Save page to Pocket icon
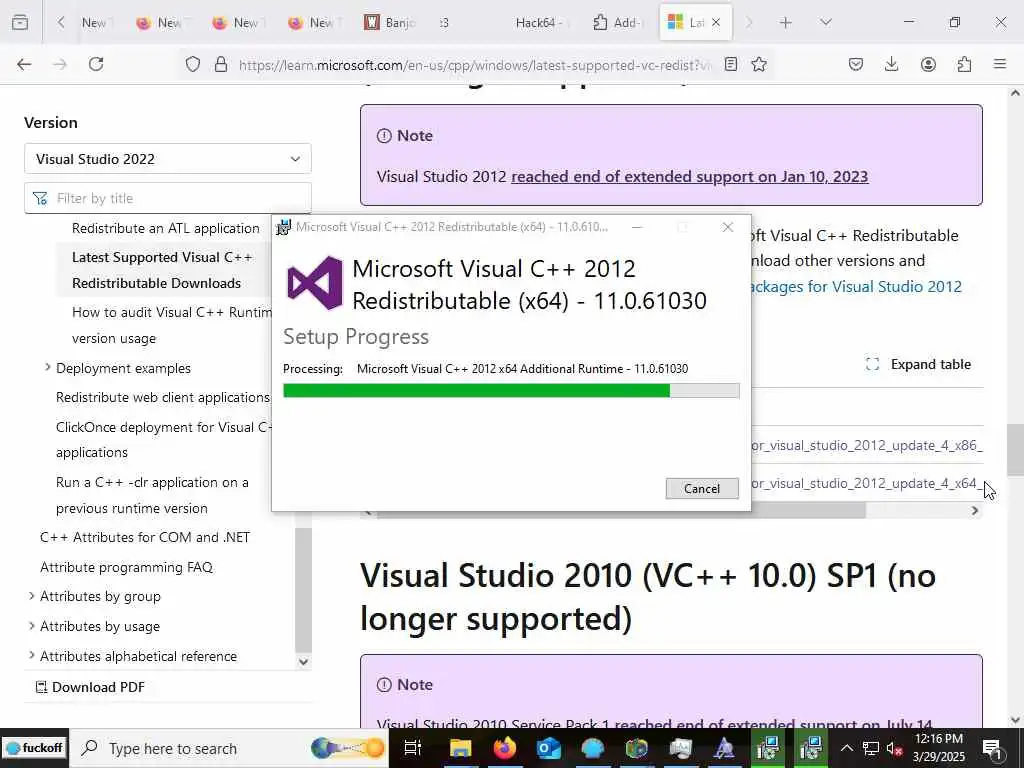Viewport: 1024px width, 768px height. click(856, 64)
